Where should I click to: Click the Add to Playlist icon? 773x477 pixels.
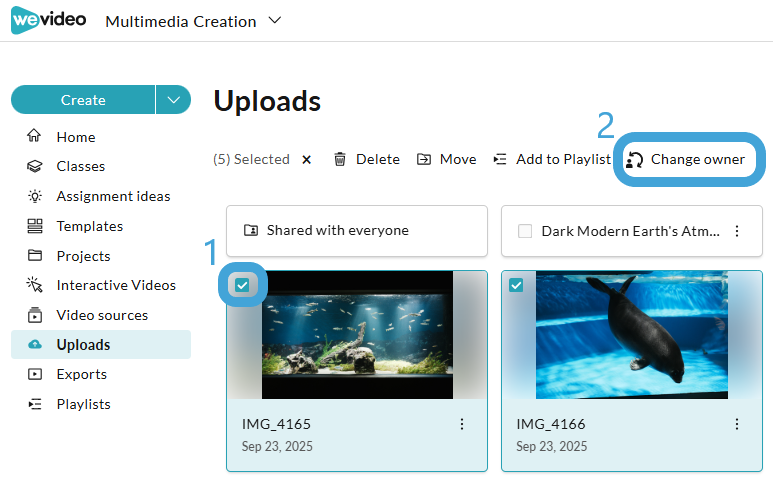coord(500,159)
